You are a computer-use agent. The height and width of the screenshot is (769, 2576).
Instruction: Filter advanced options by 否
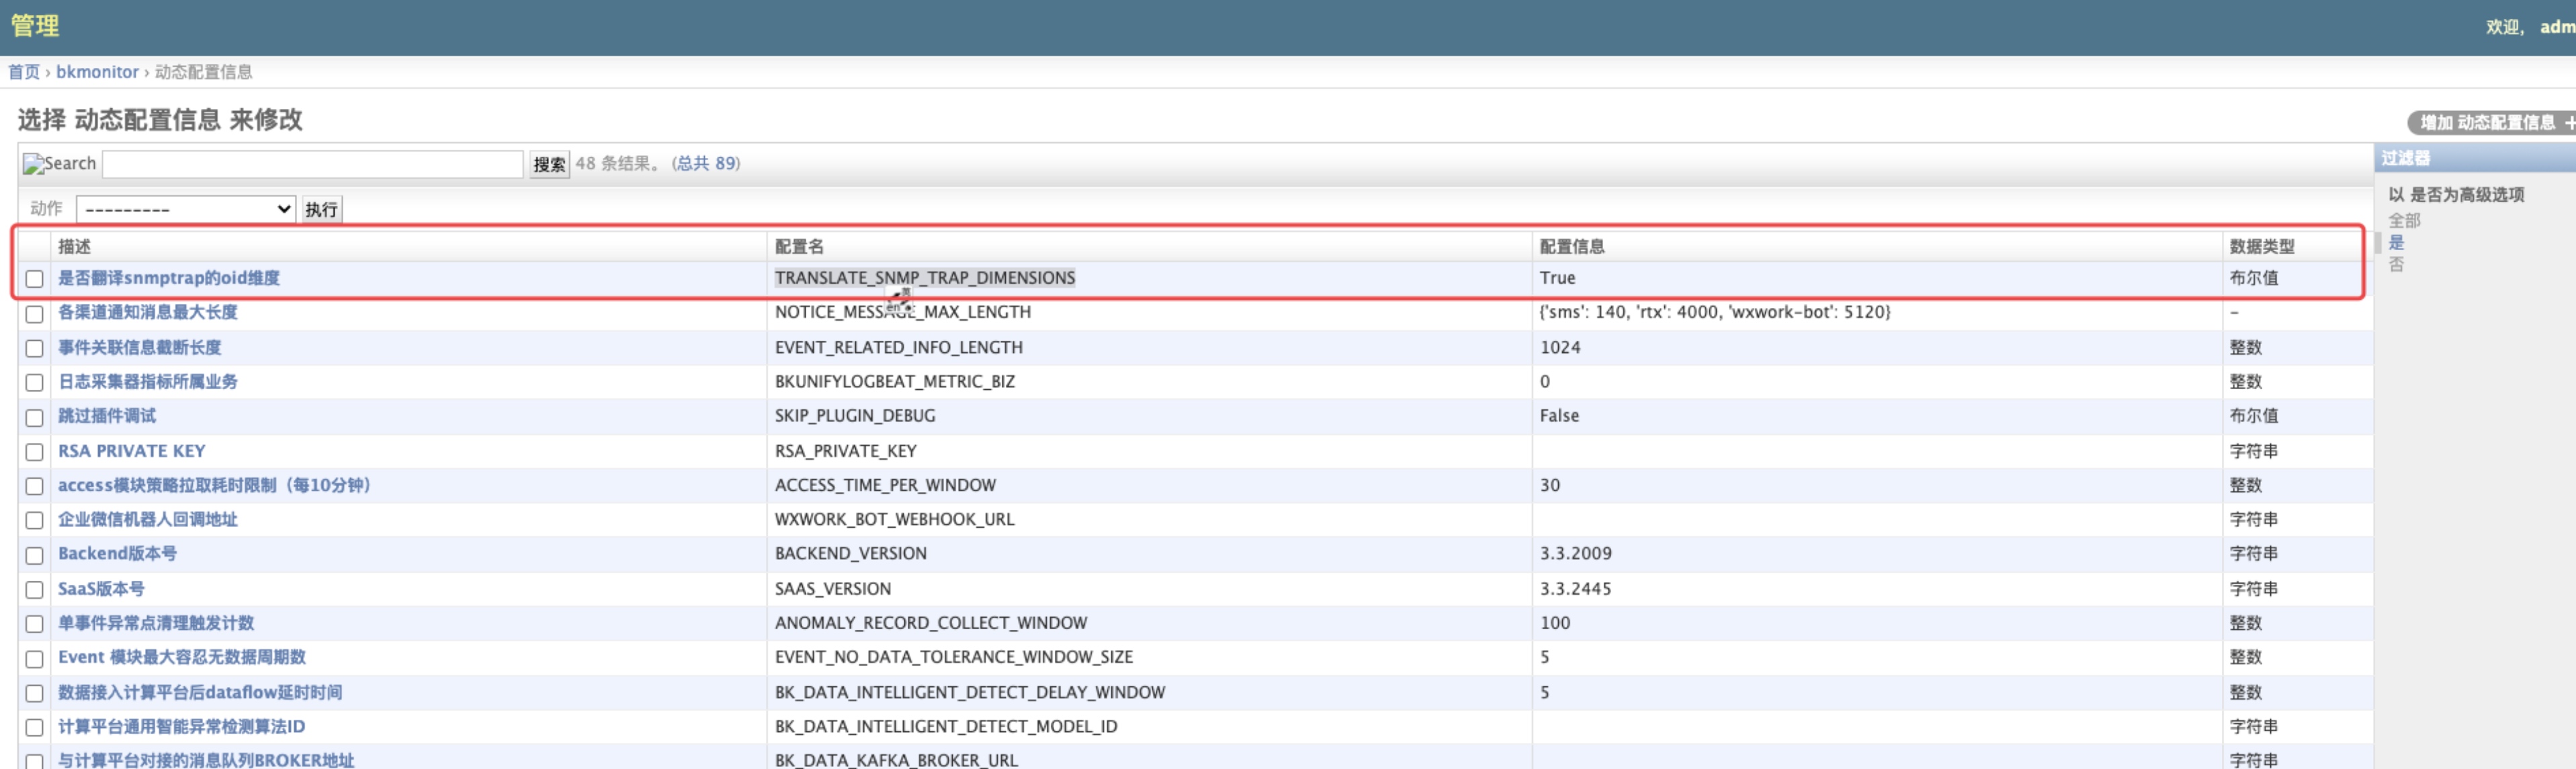tap(2396, 264)
